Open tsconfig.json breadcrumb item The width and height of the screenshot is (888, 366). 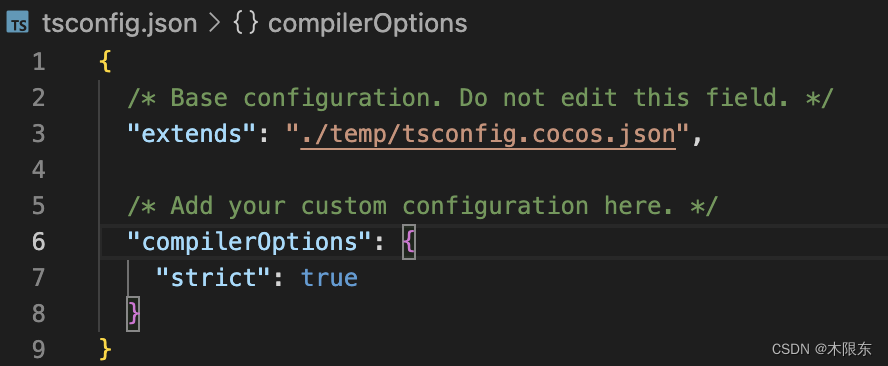point(119,24)
